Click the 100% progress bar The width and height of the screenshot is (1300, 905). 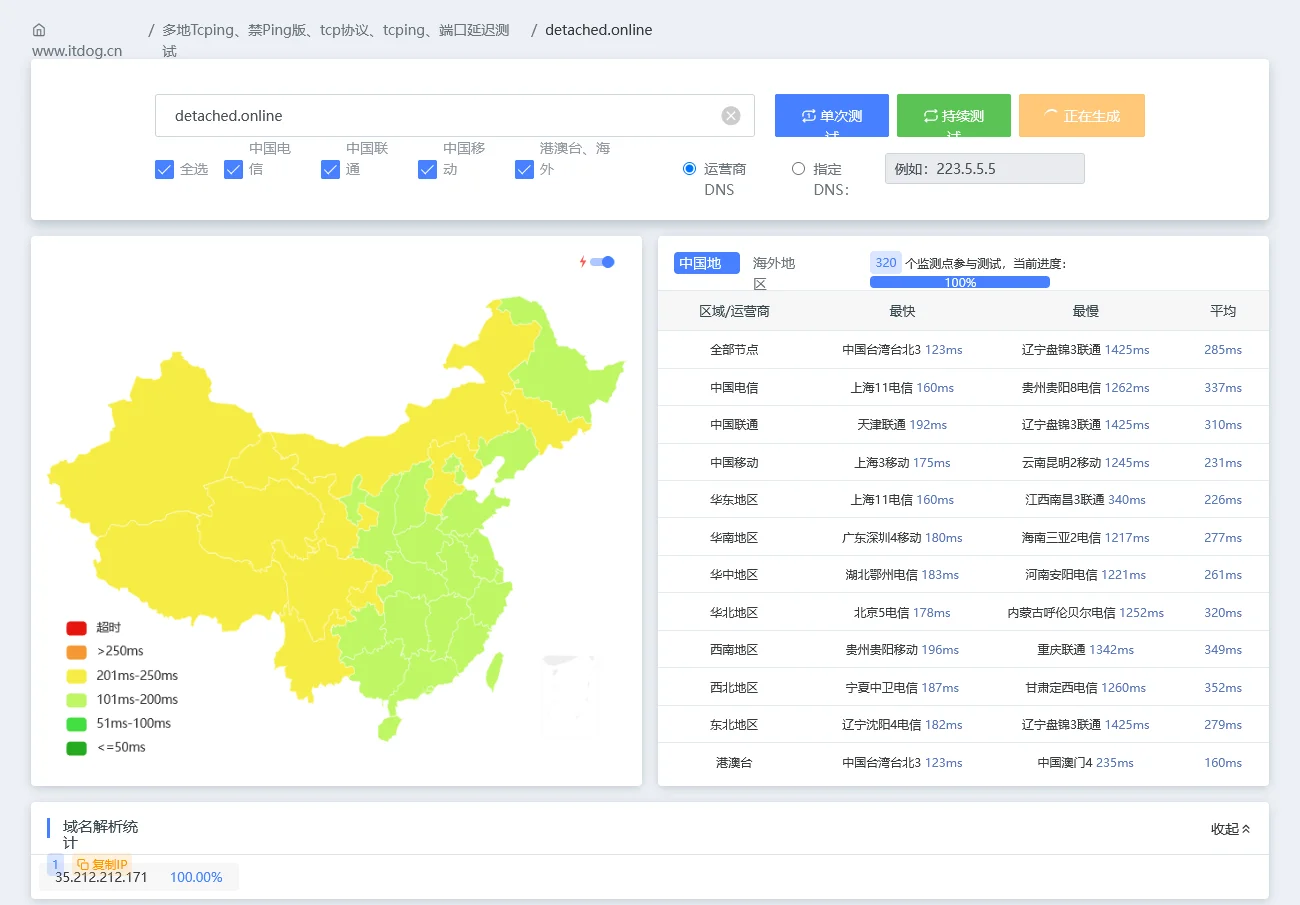coord(960,282)
